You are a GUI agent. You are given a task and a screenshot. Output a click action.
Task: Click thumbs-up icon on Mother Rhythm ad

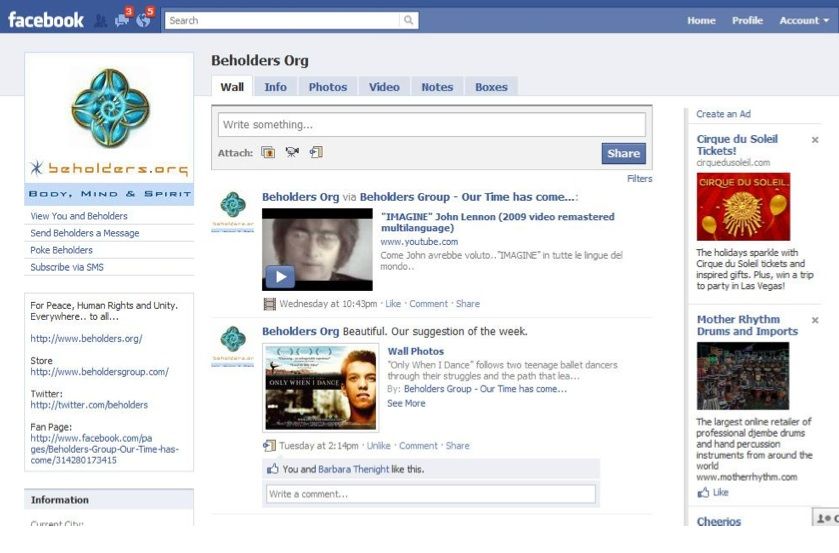tap(703, 493)
